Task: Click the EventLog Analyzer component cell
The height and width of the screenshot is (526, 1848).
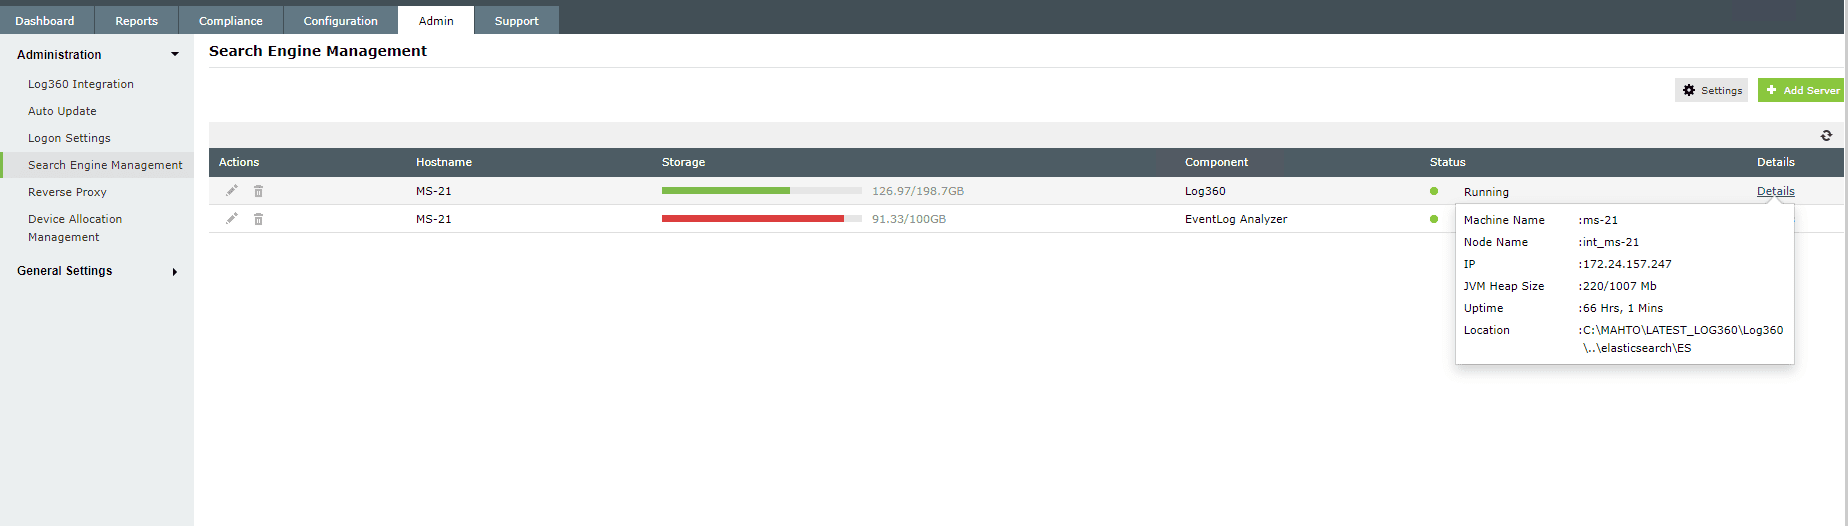Action: 1236,219
